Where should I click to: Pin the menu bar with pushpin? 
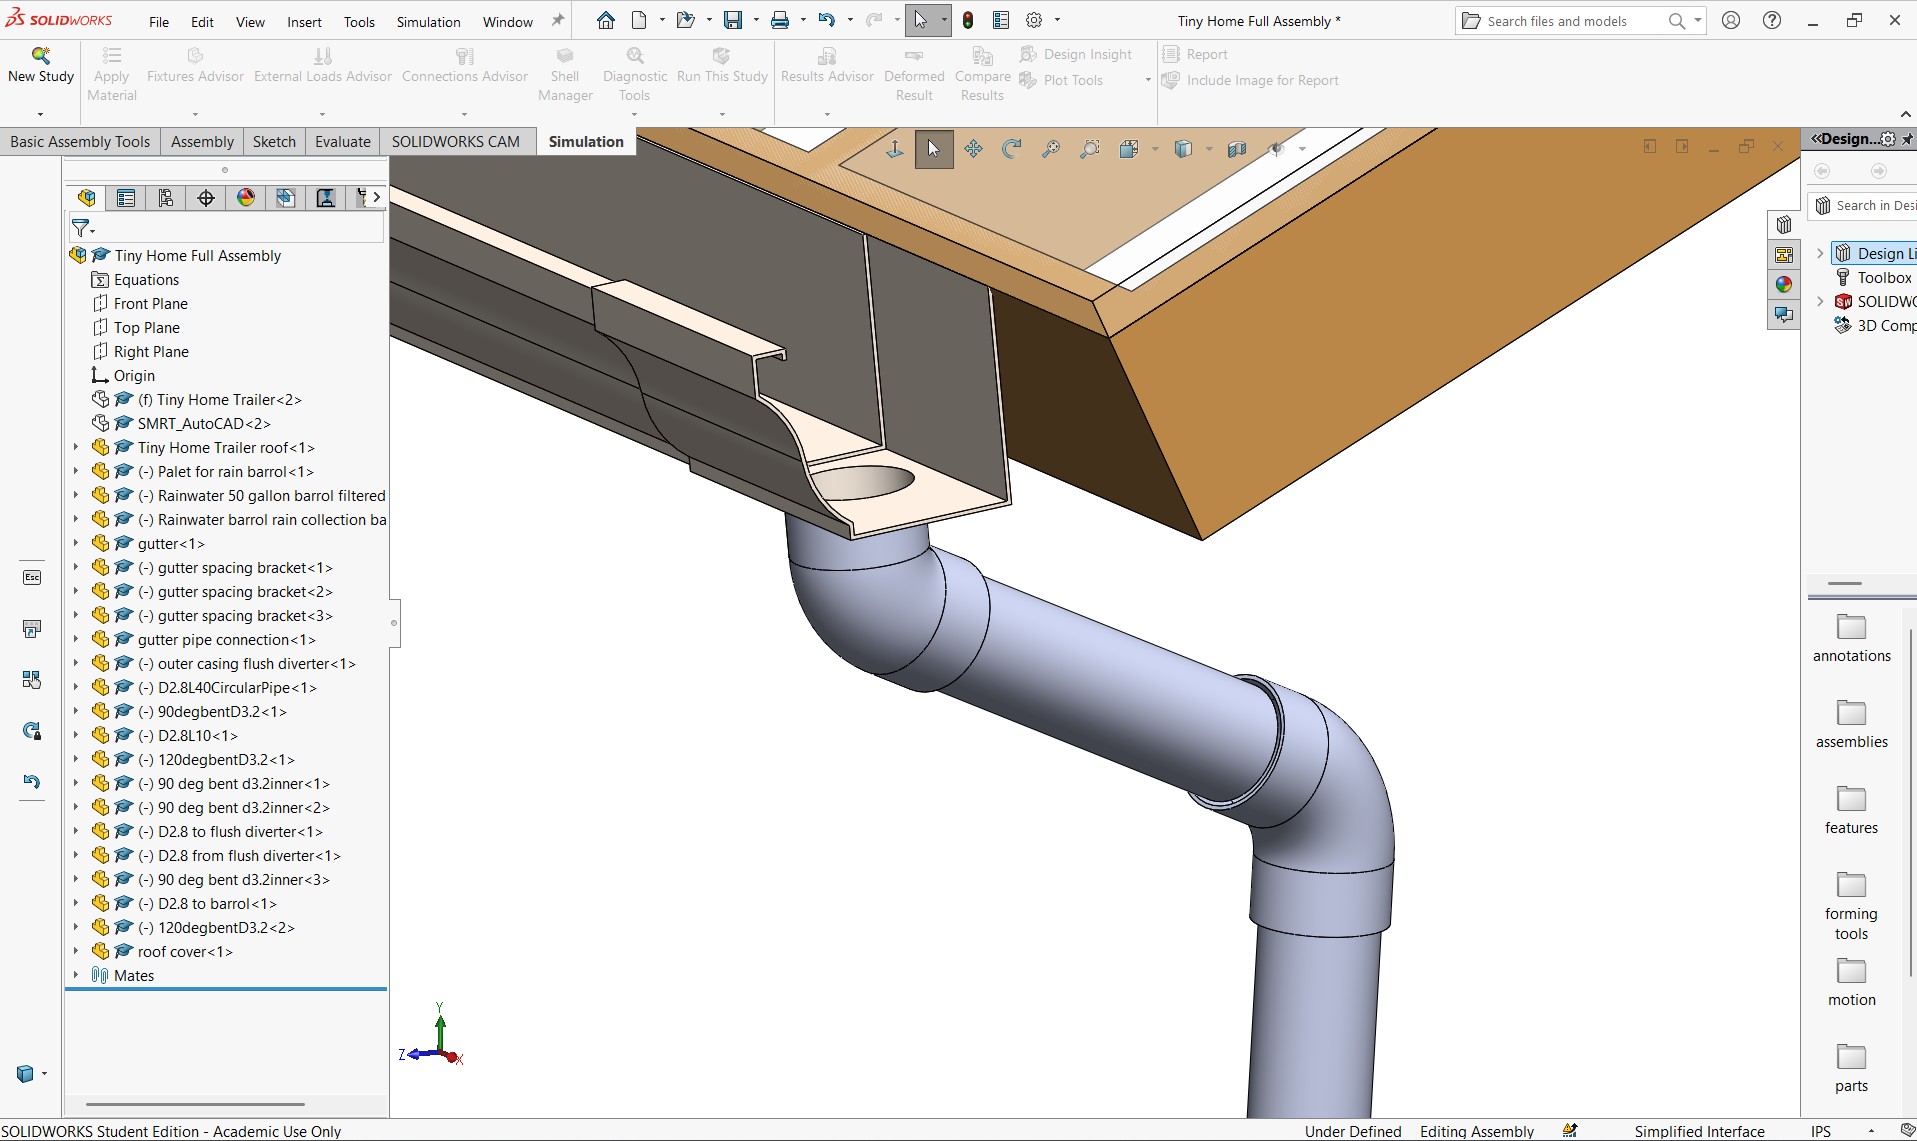tap(558, 21)
